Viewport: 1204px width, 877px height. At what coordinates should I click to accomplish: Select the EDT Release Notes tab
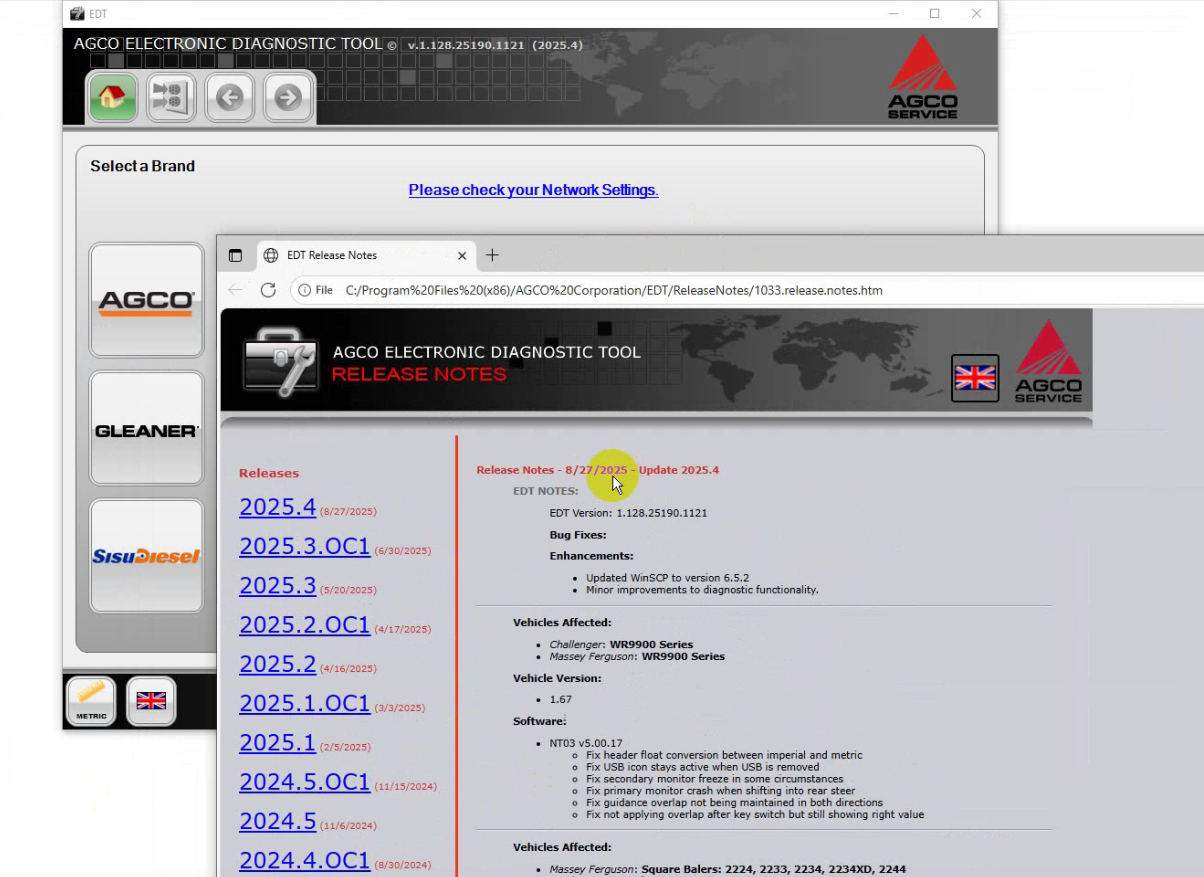(366, 255)
